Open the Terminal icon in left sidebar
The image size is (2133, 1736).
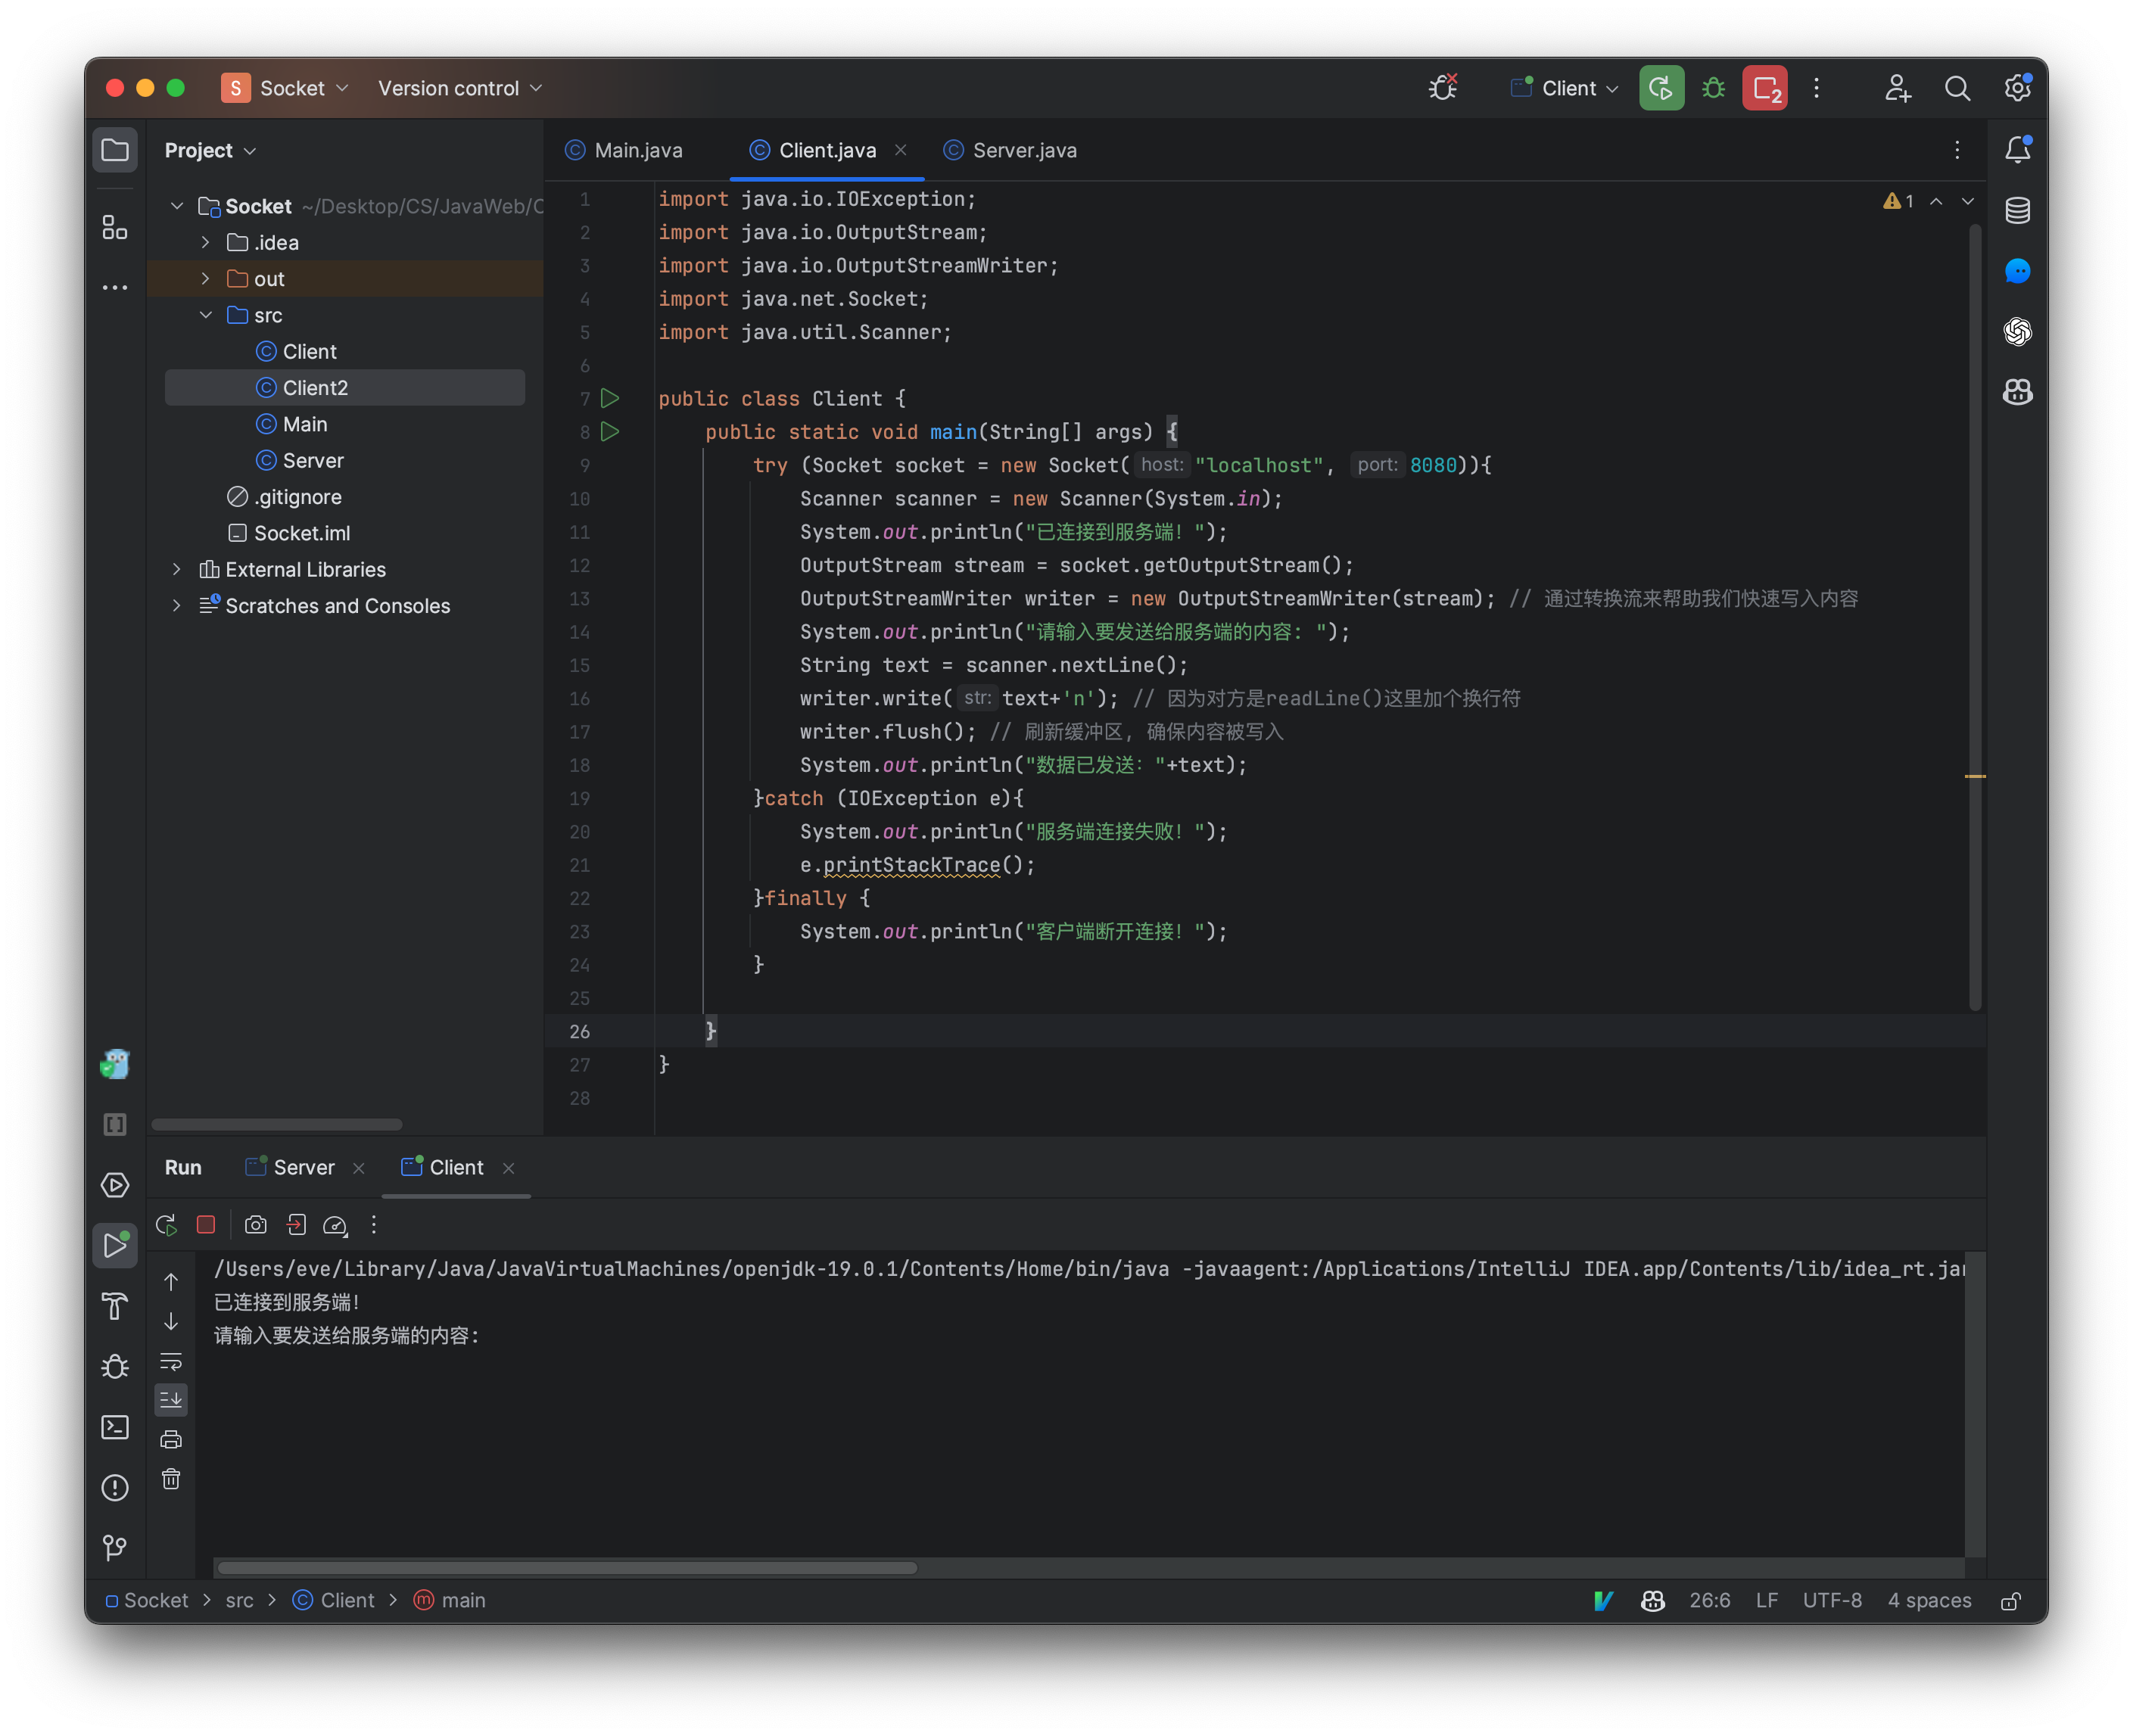click(115, 1427)
